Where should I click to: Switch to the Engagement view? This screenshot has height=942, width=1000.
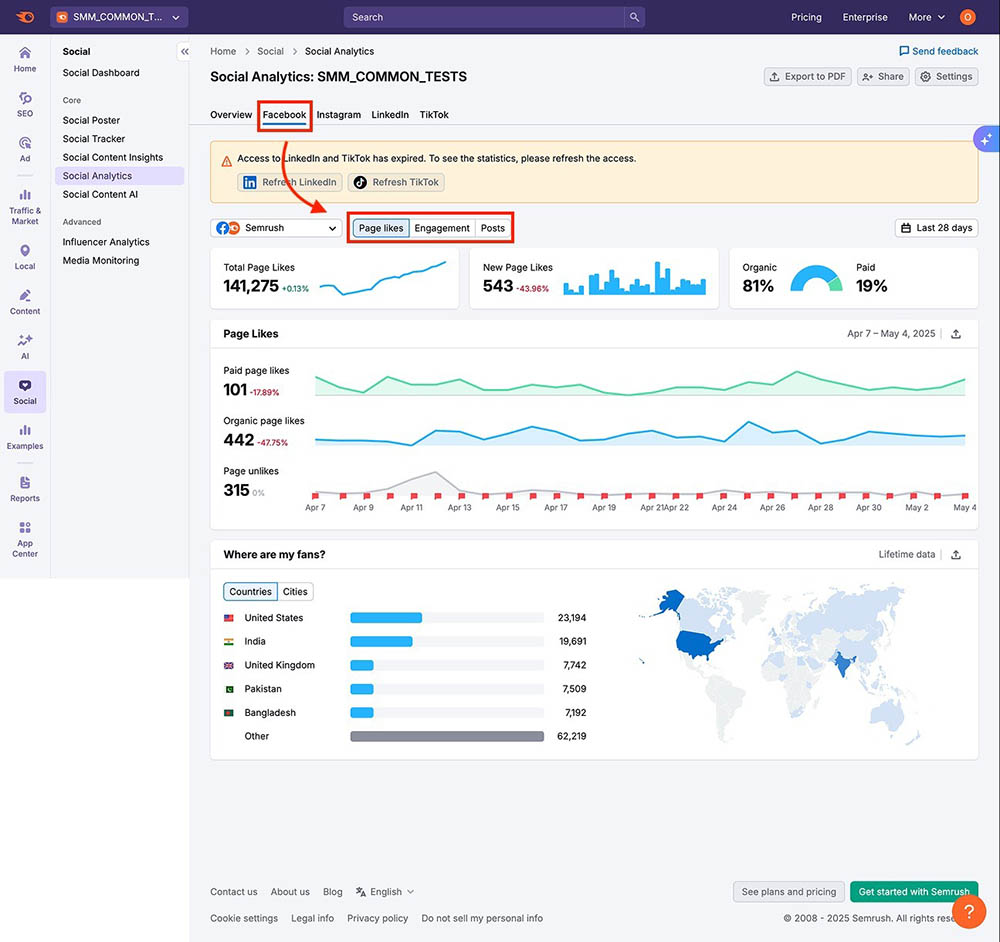click(442, 228)
